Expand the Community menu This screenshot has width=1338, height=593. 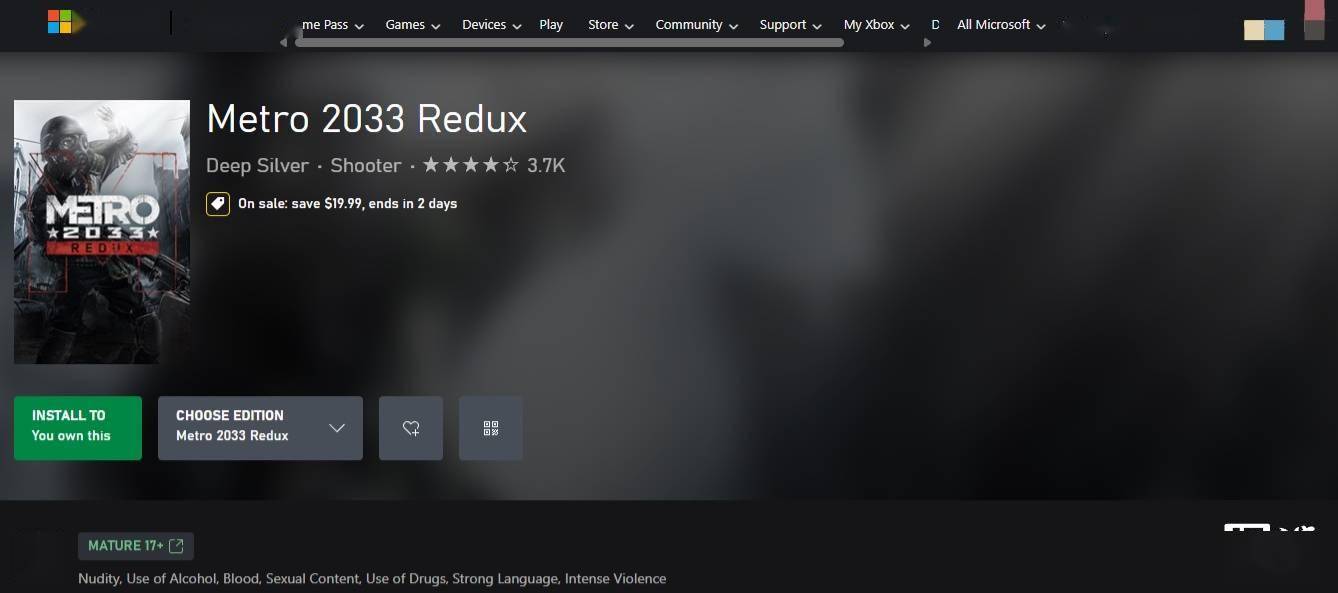pyautogui.click(x=697, y=25)
